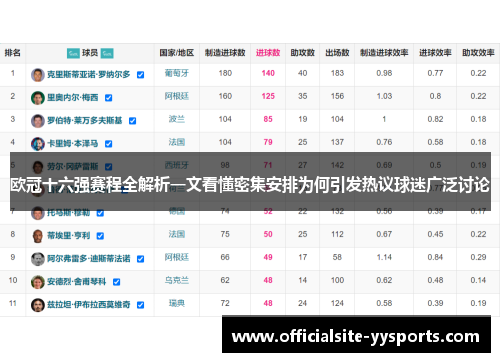Open player link 蒂埃里·亨利
The image size is (500, 362).
69,236
